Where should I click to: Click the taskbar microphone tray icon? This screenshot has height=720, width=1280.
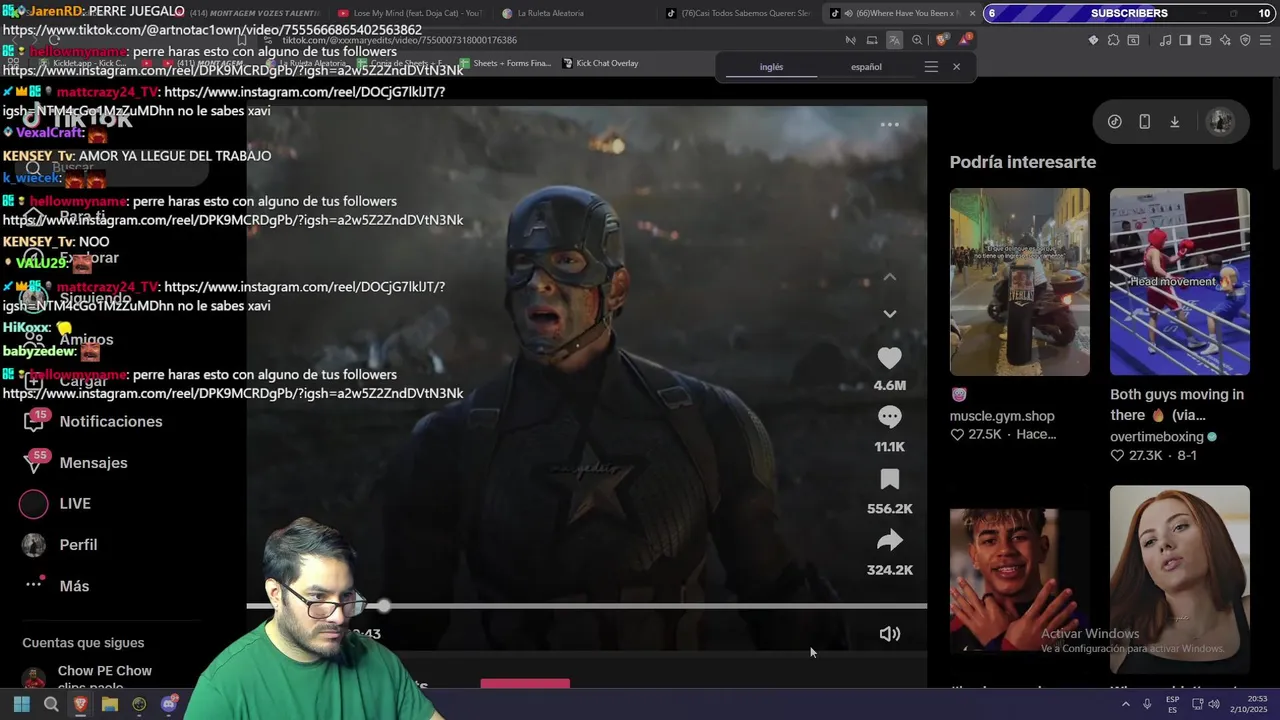1147,704
